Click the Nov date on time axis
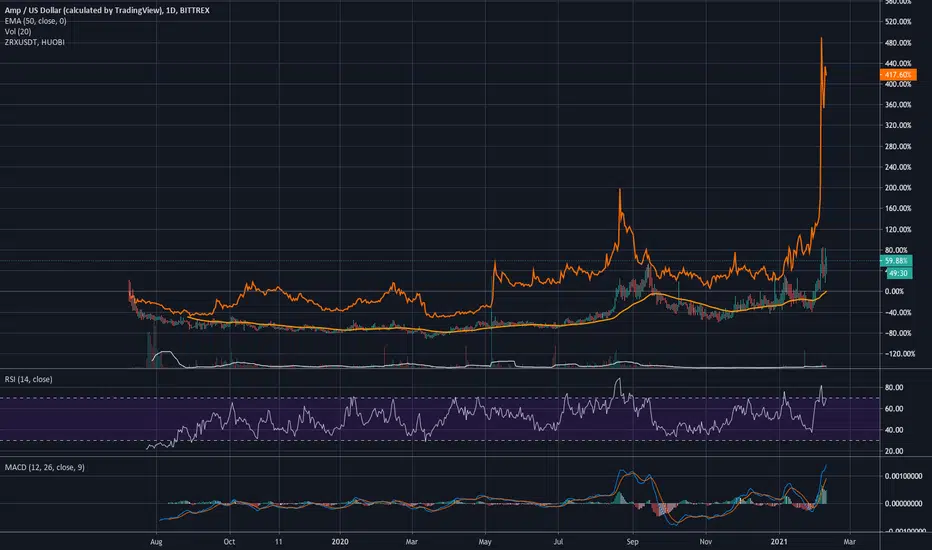Image resolution: width=932 pixels, height=550 pixels. pos(706,542)
